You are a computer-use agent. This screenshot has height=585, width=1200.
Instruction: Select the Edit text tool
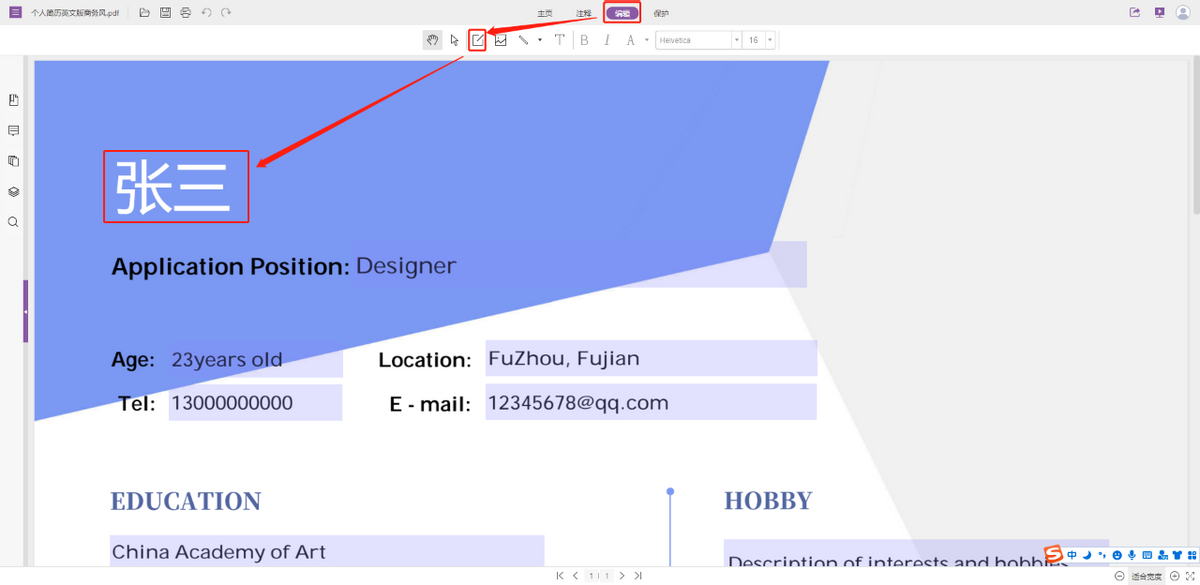478,40
